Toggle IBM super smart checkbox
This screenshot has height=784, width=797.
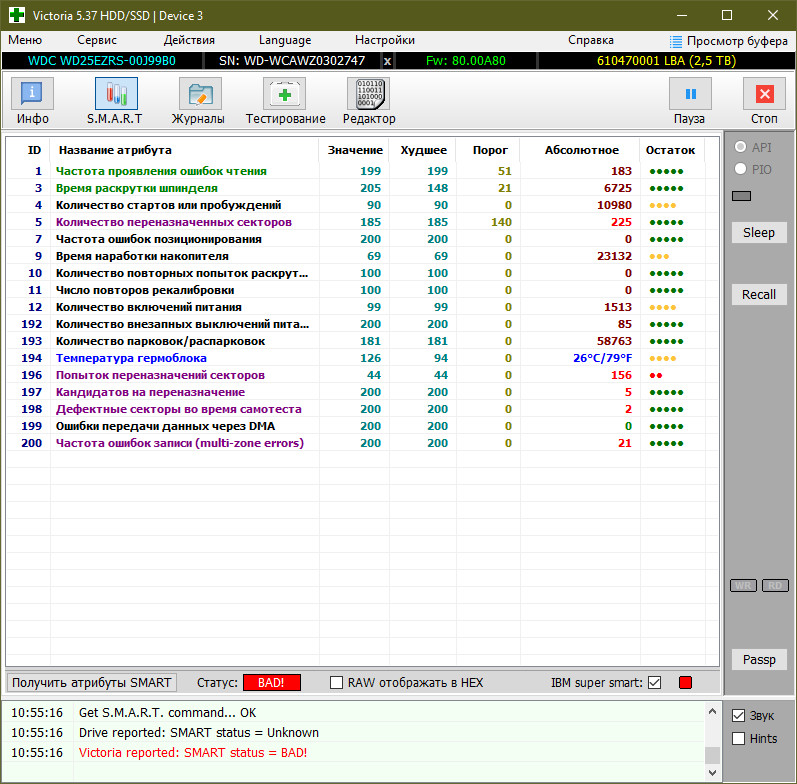655,683
